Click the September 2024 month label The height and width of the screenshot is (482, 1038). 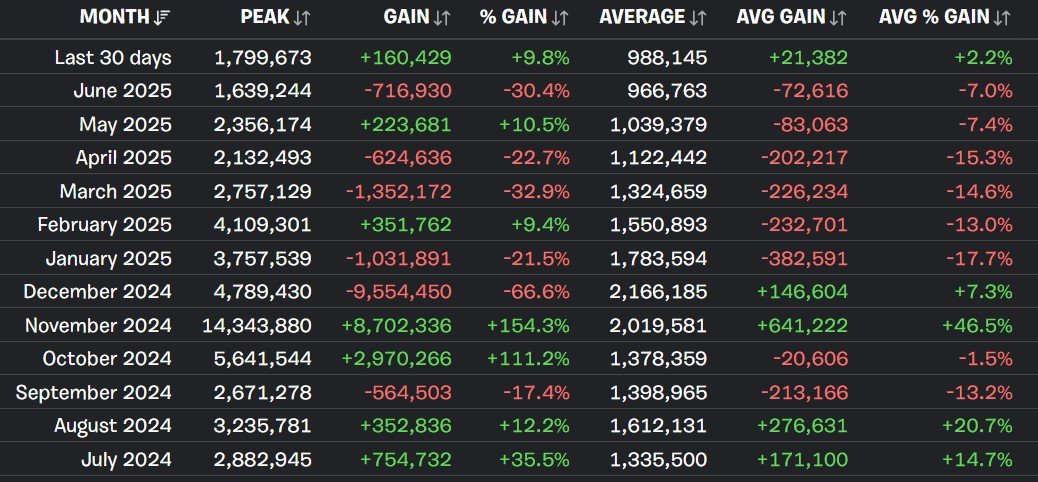[94, 393]
